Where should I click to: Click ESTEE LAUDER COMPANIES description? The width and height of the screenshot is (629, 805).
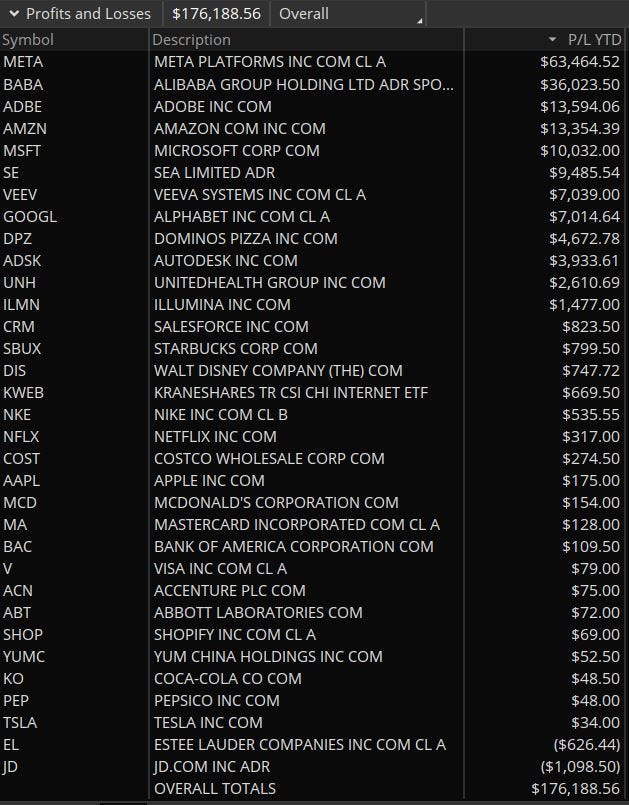pyautogui.click(x=300, y=745)
